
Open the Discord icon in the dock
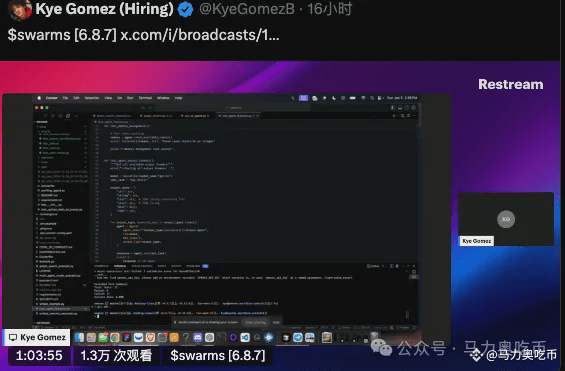(197, 338)
